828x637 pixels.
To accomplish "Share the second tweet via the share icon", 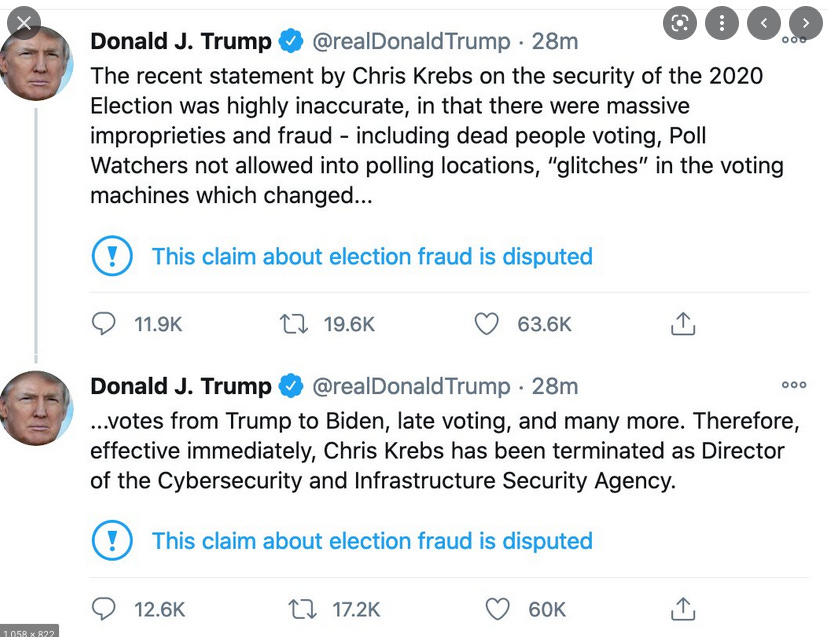I will click(x=683, y=609).
